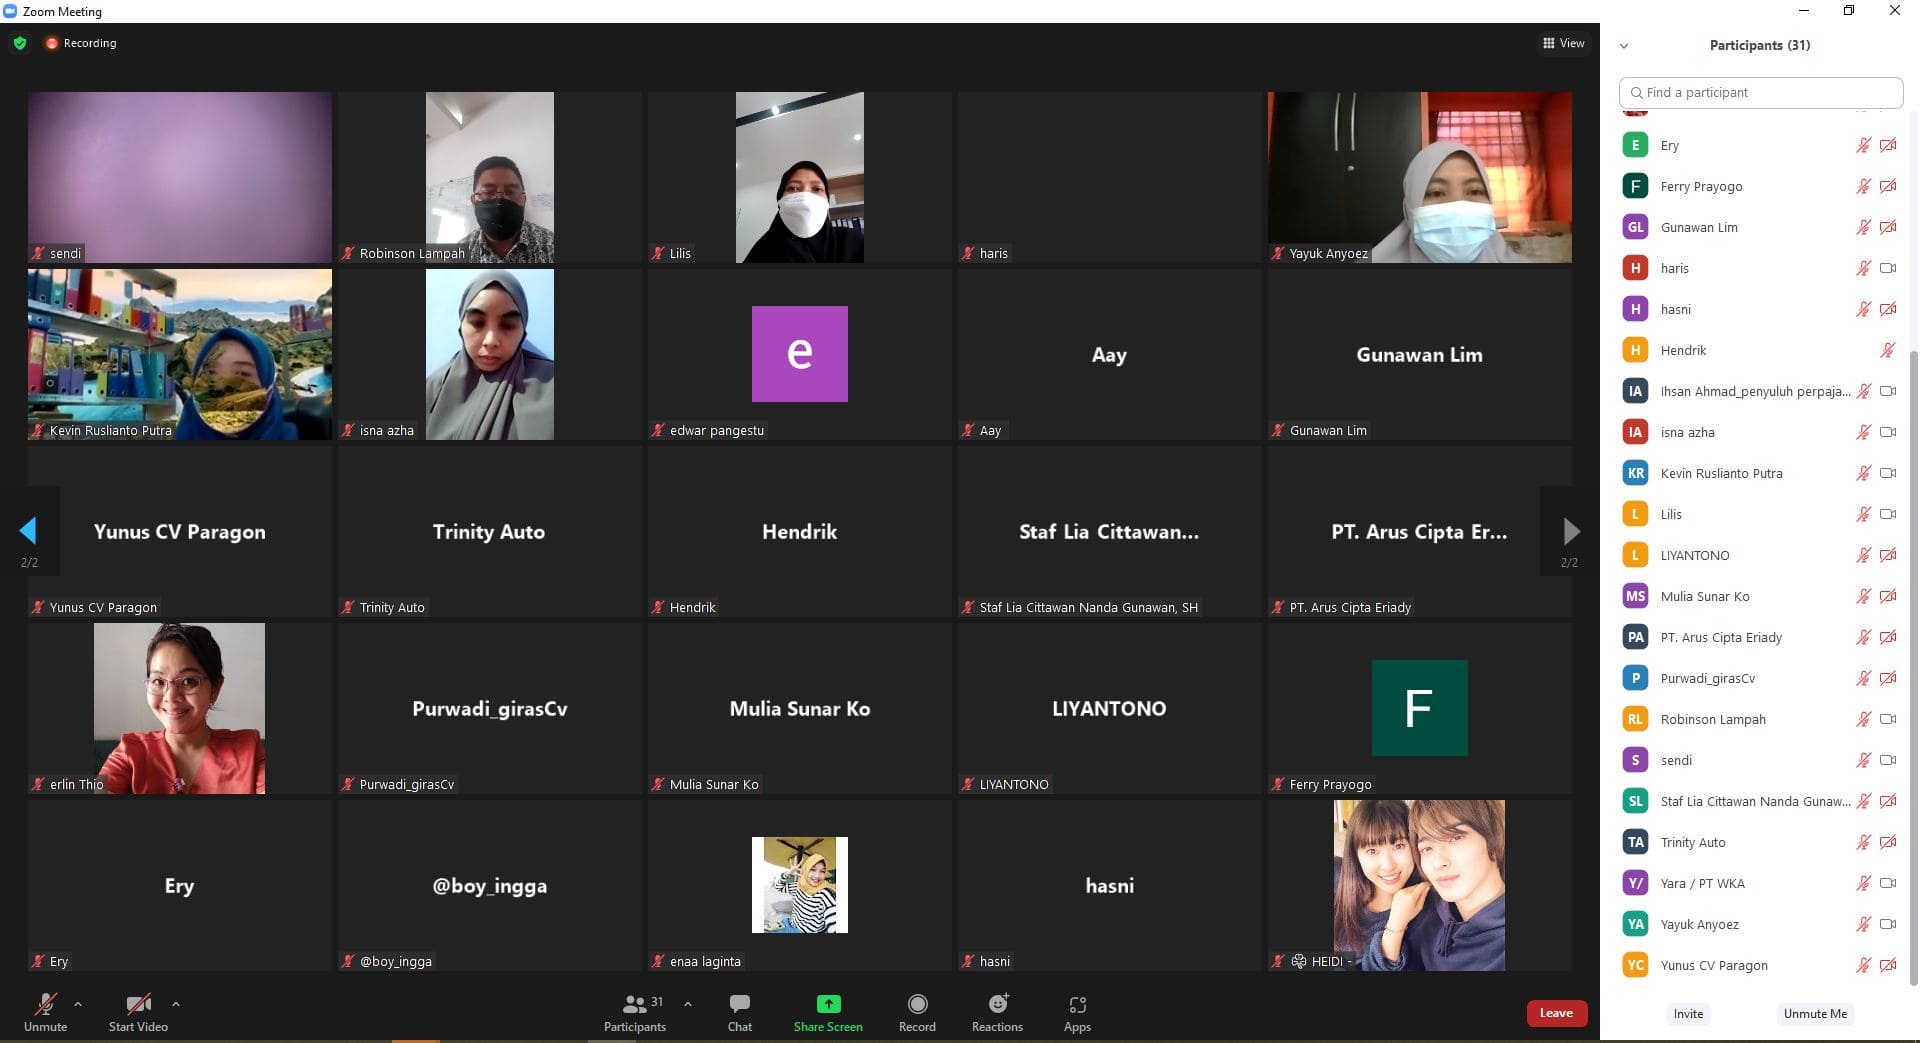
Task: Open the Reactions menu
Action: tap(997, 1005)
